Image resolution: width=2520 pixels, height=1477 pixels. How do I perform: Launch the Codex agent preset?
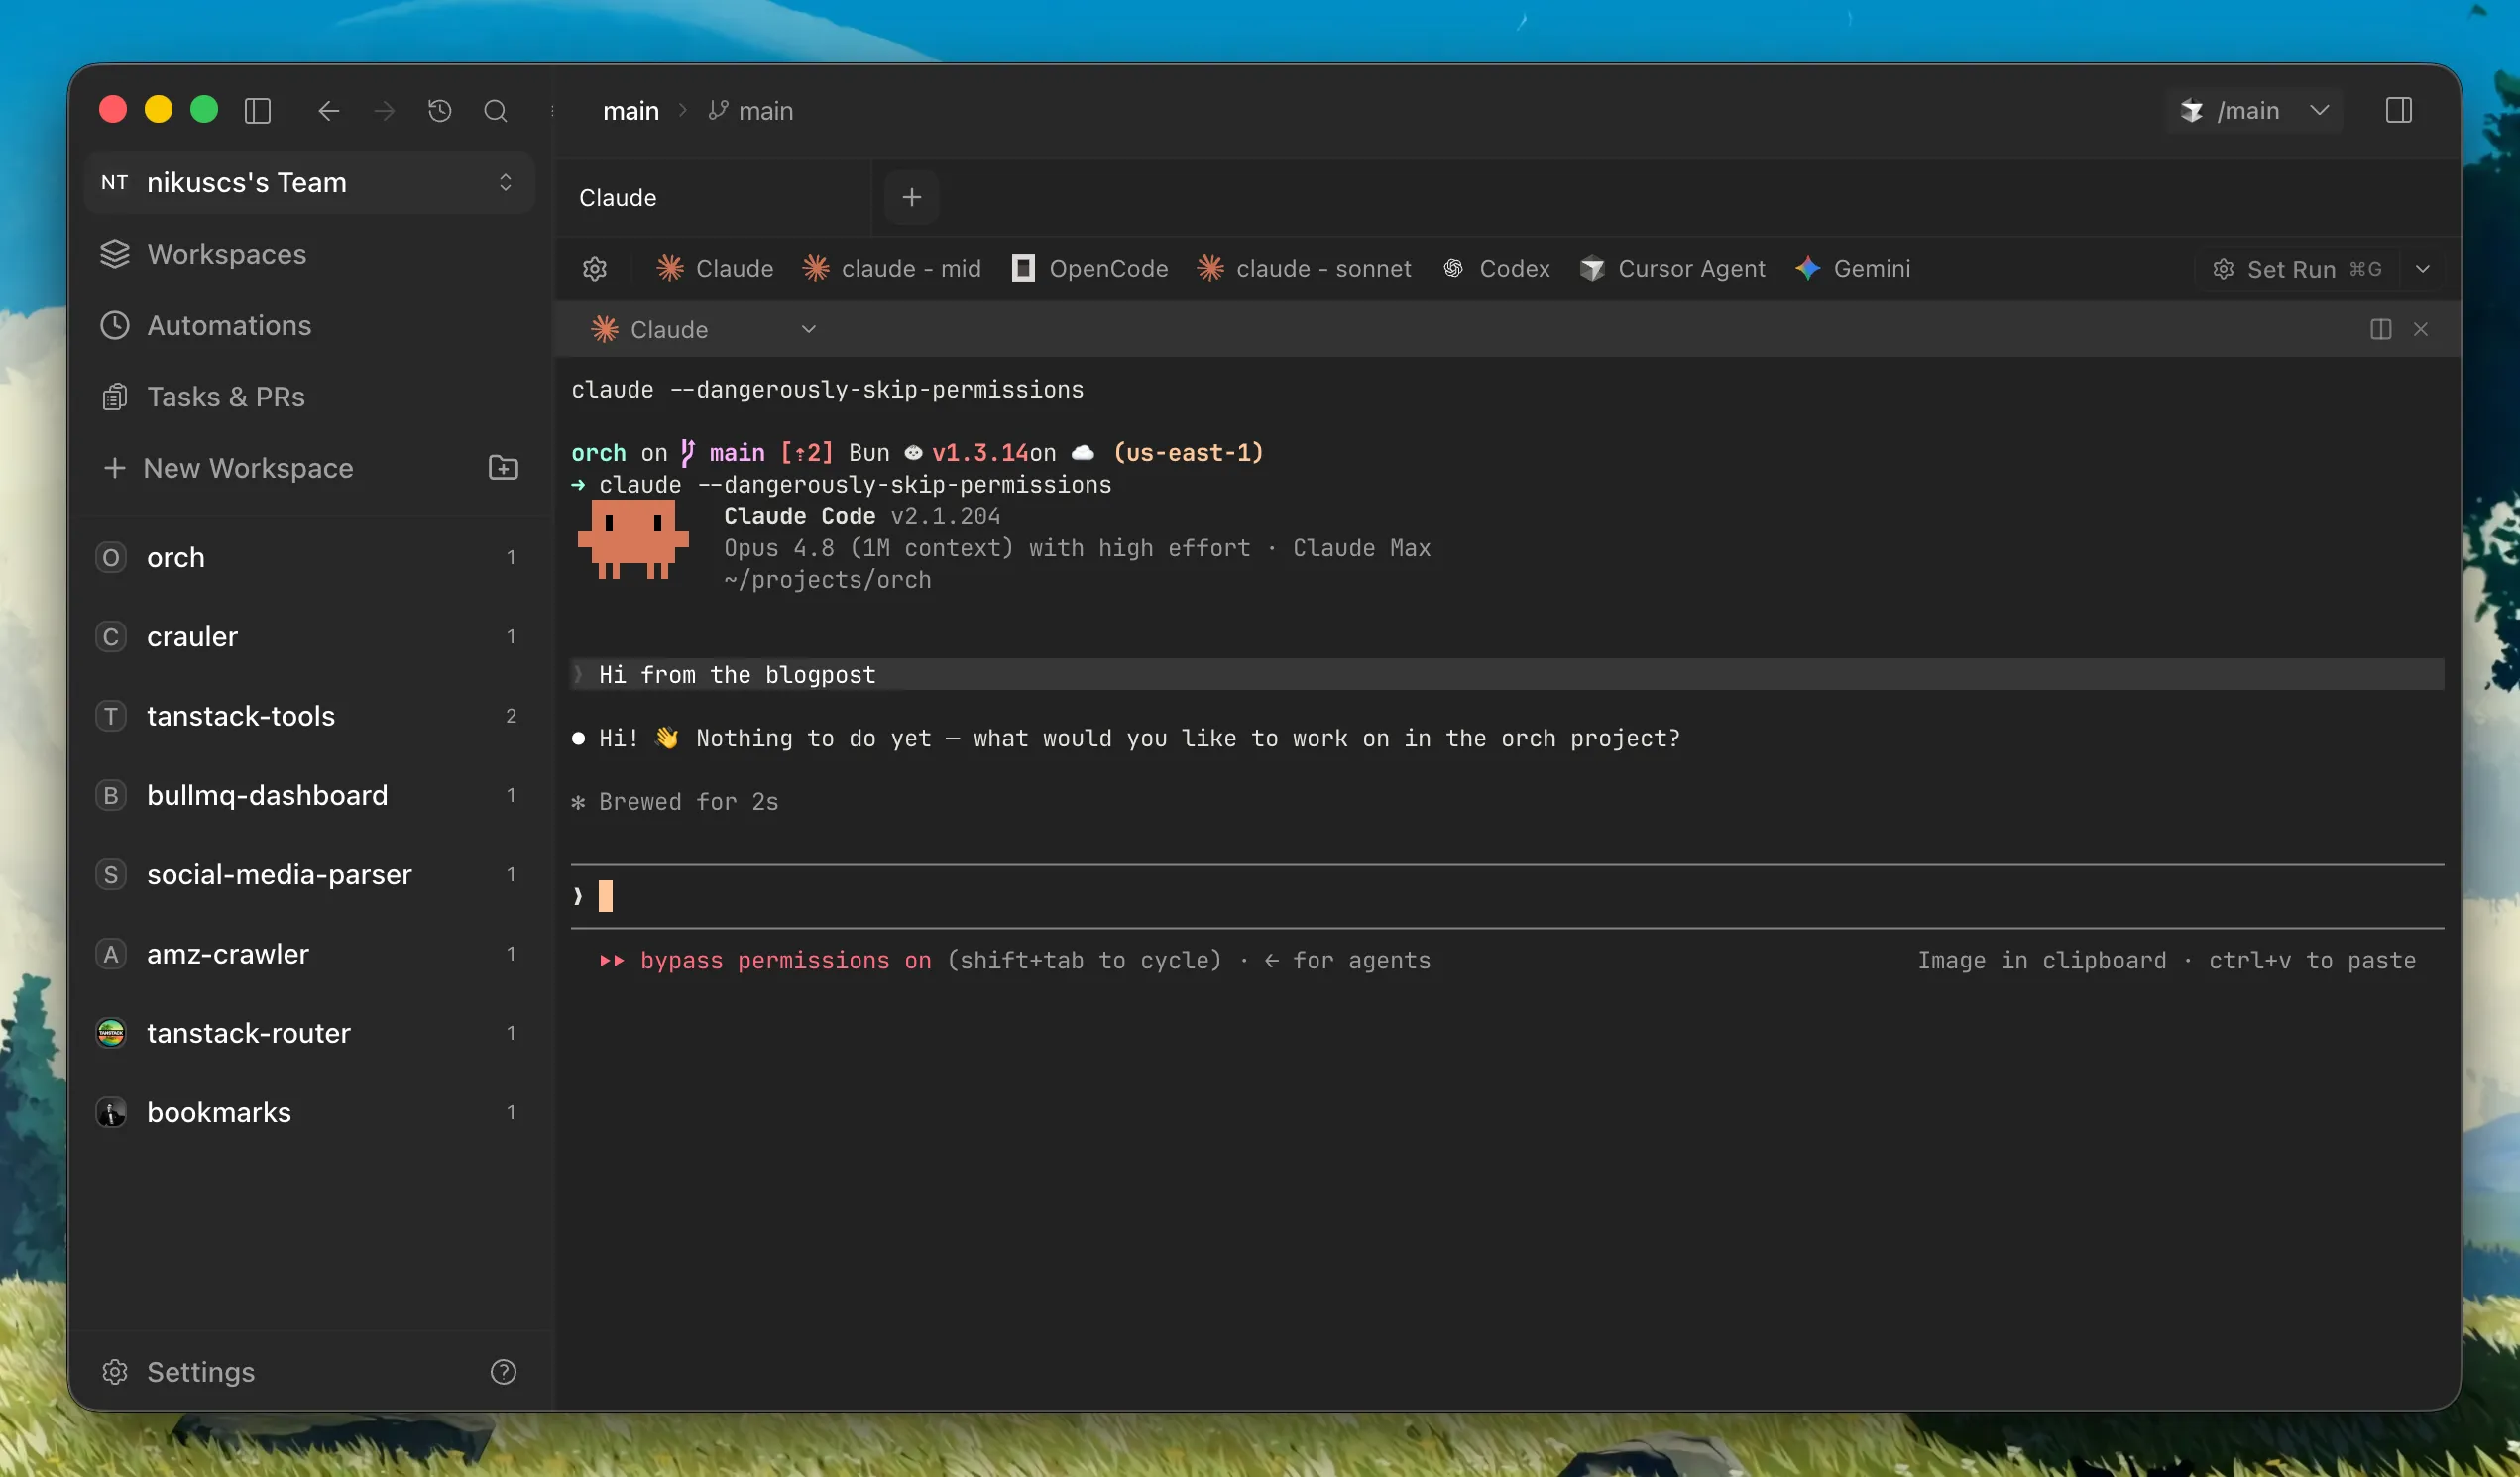(x=1496, y=268)
